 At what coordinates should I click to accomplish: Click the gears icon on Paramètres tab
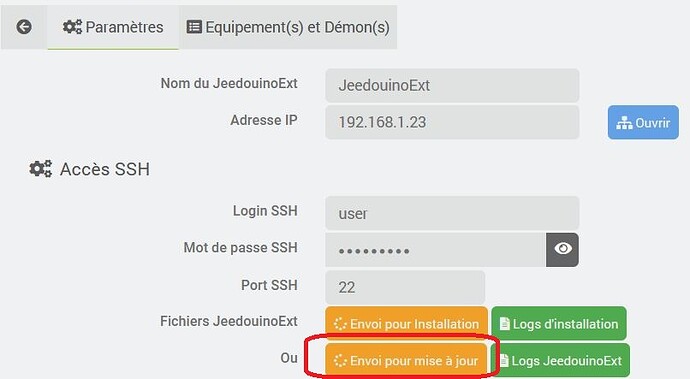click(72, 27)
